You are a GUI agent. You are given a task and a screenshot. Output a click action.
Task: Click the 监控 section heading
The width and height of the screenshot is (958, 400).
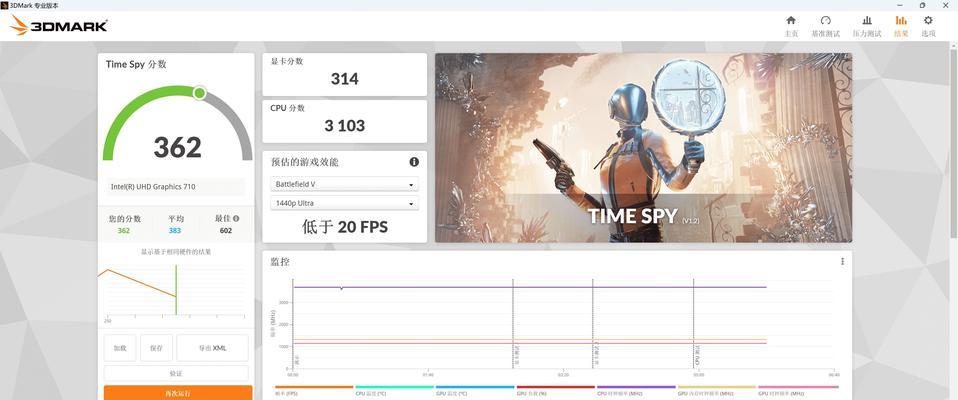pyautogui.click(x=280, y=261)
